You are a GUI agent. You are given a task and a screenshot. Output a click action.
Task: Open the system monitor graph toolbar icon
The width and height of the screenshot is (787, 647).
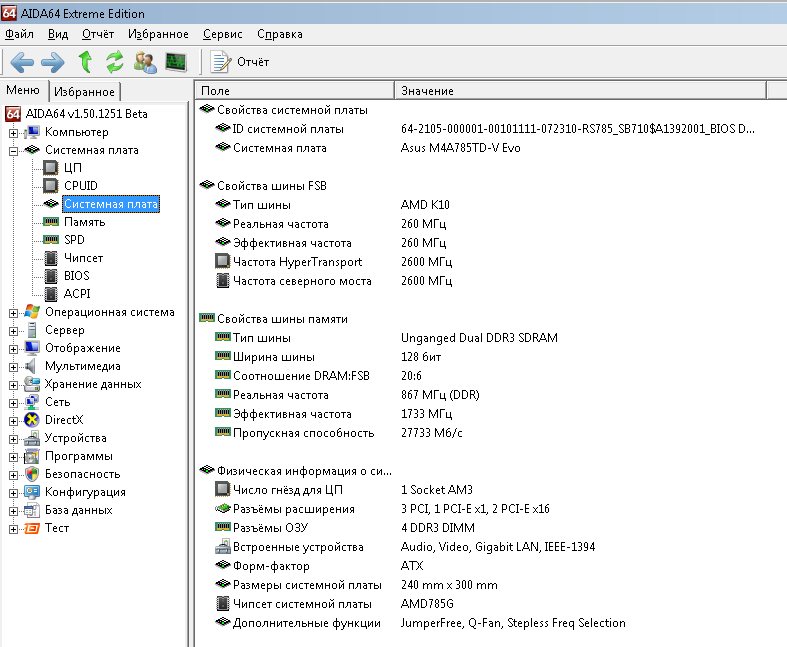(176, 62)
